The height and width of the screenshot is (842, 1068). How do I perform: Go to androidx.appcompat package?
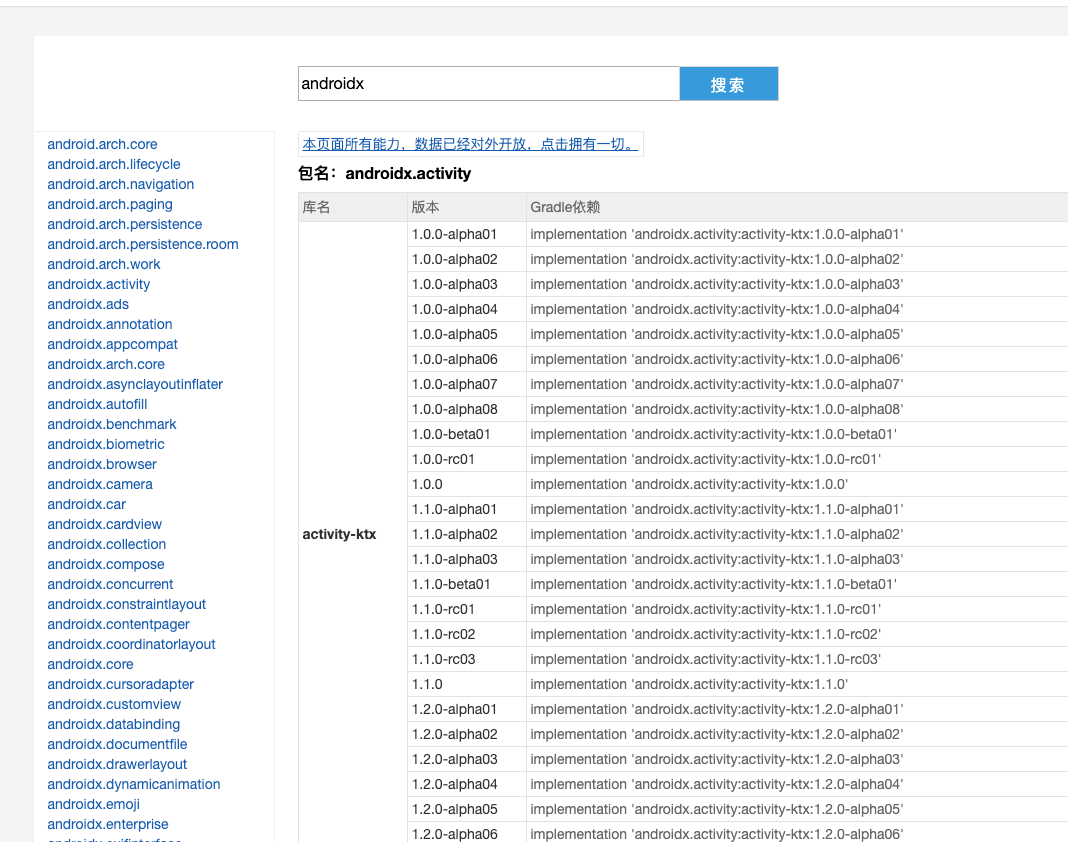[x=112, y=344]
